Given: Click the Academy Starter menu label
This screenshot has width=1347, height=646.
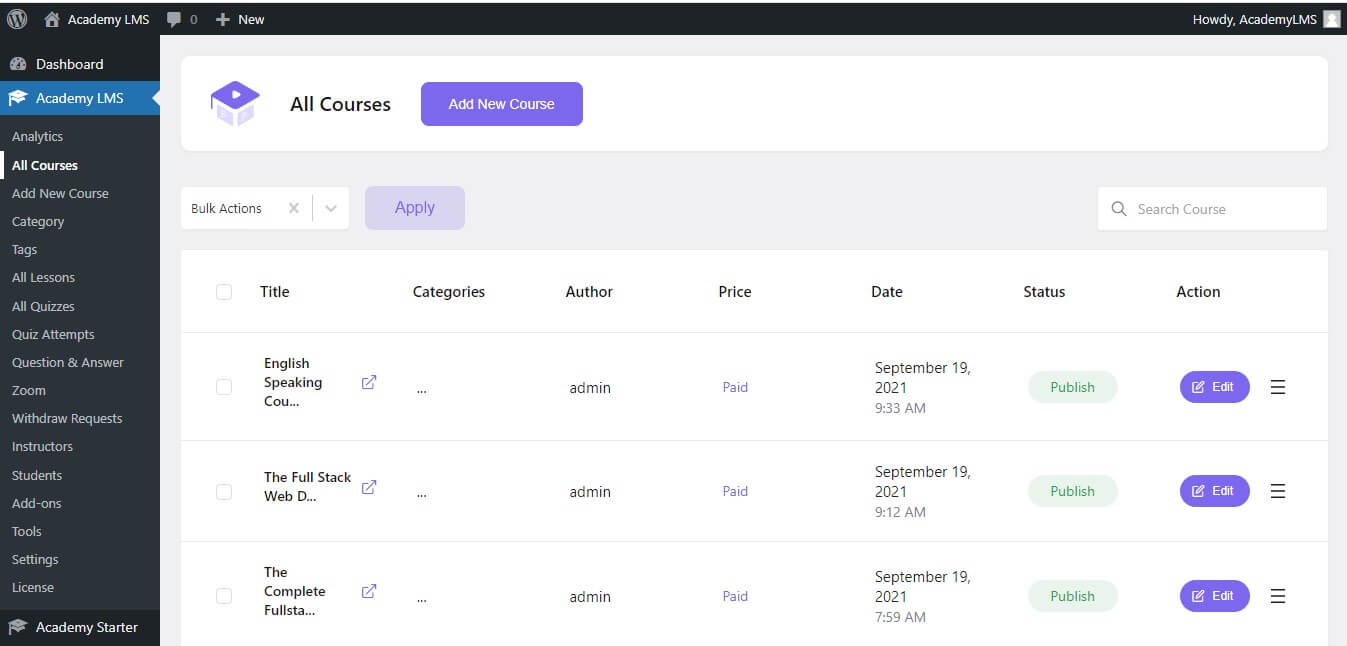Looking at the screenshot, I should click(87, 627).
